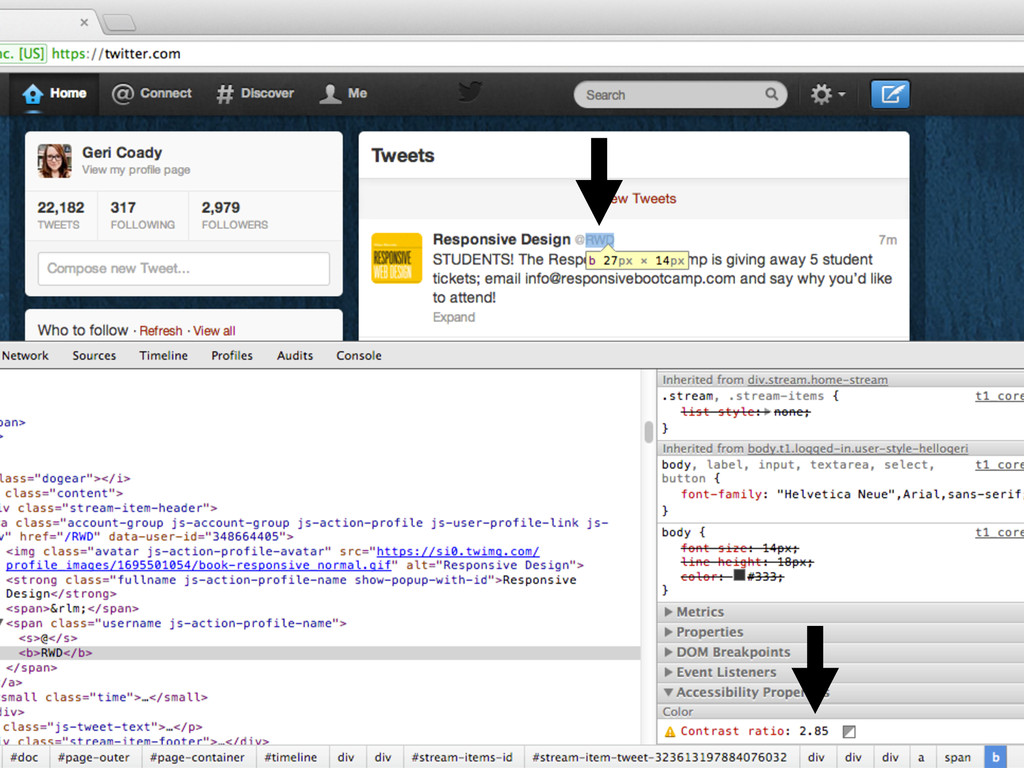Image resolution: width=1024 pixels, height=768 pixels.
Task: Click the search magnifier icon
Action: tap(771, 94)
